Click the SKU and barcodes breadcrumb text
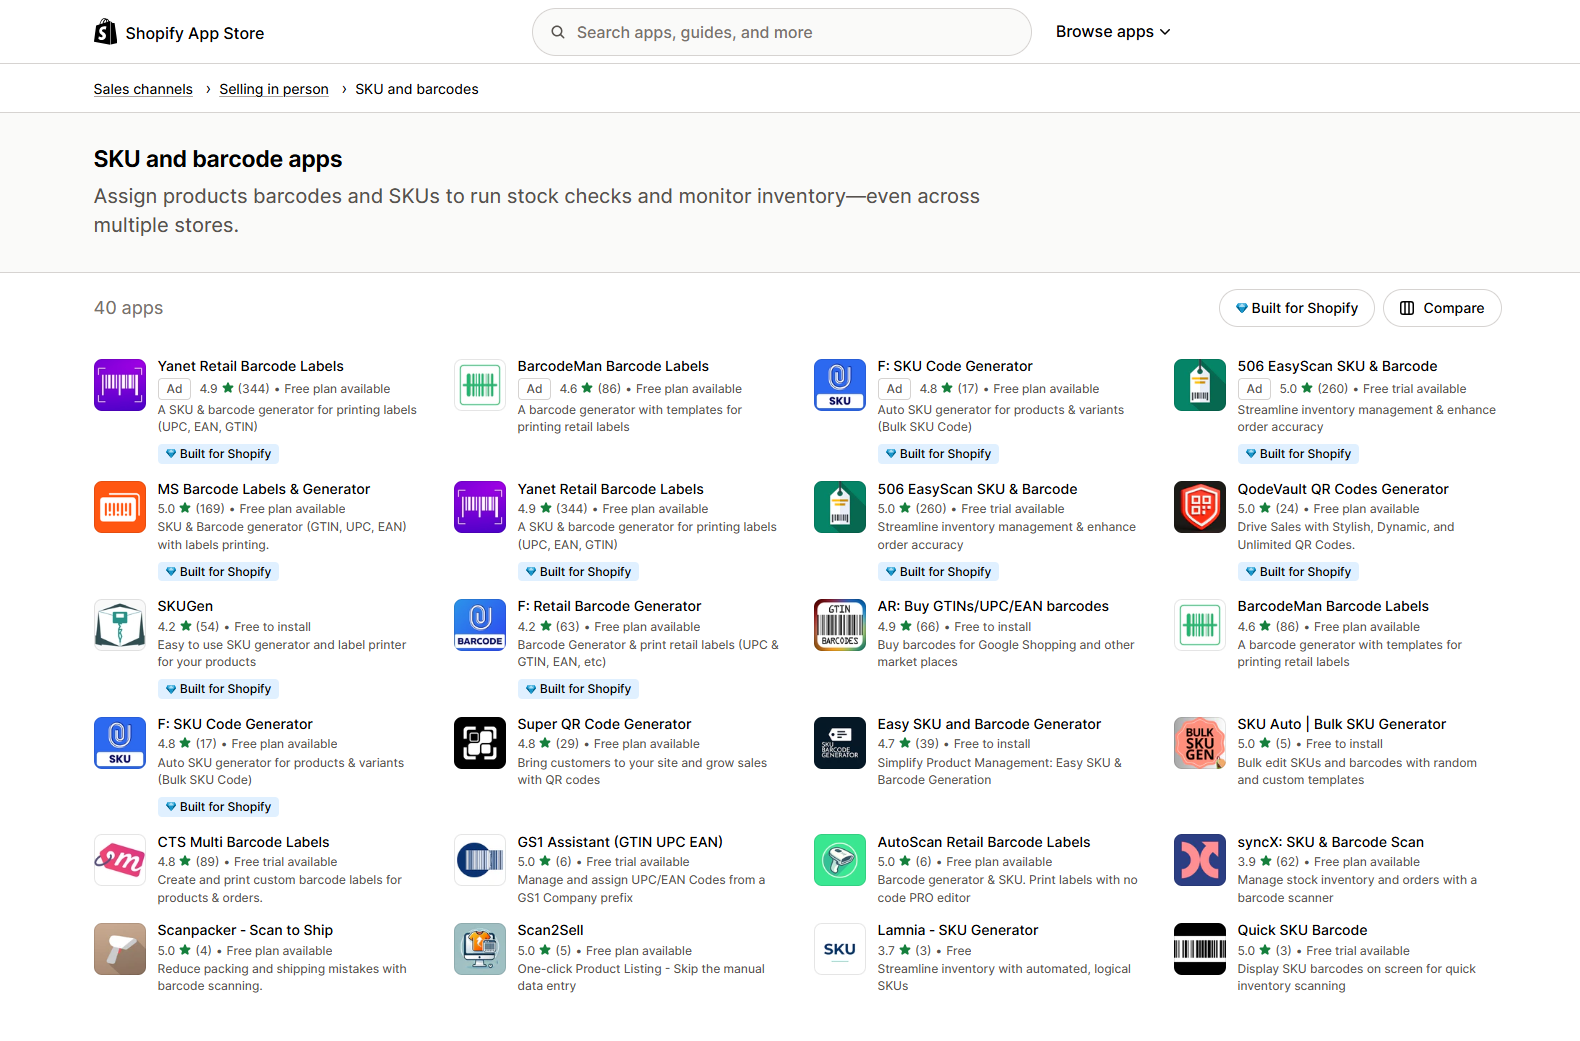This screenshot has height=1041, width=1580. pos(417,89)
